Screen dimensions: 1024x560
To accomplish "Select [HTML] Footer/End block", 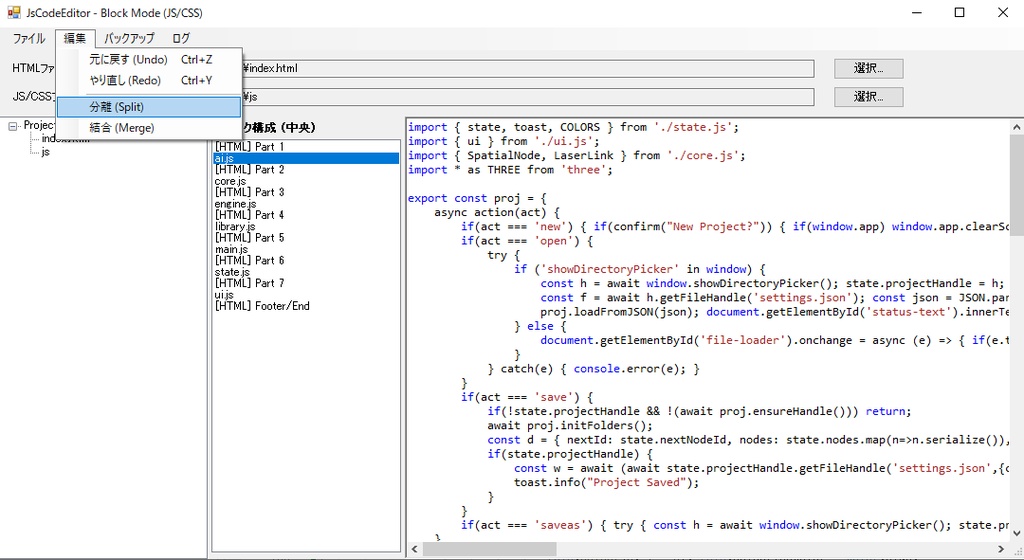I will [306, 306].
